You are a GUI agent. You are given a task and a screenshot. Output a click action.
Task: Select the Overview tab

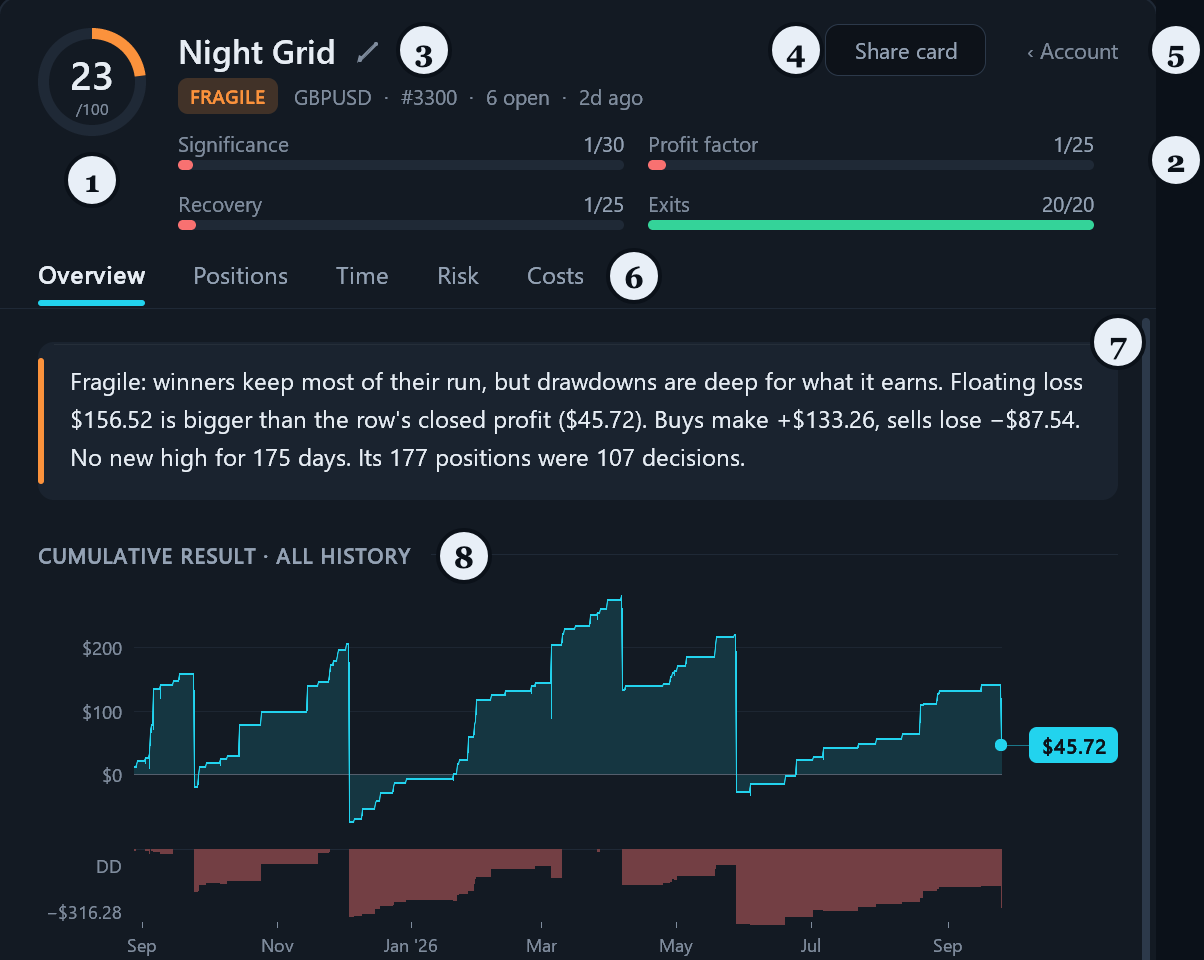(x=92, y=276)
